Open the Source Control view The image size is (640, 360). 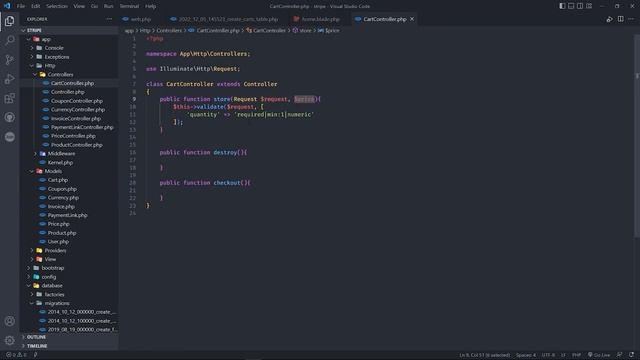pos(9,60)
